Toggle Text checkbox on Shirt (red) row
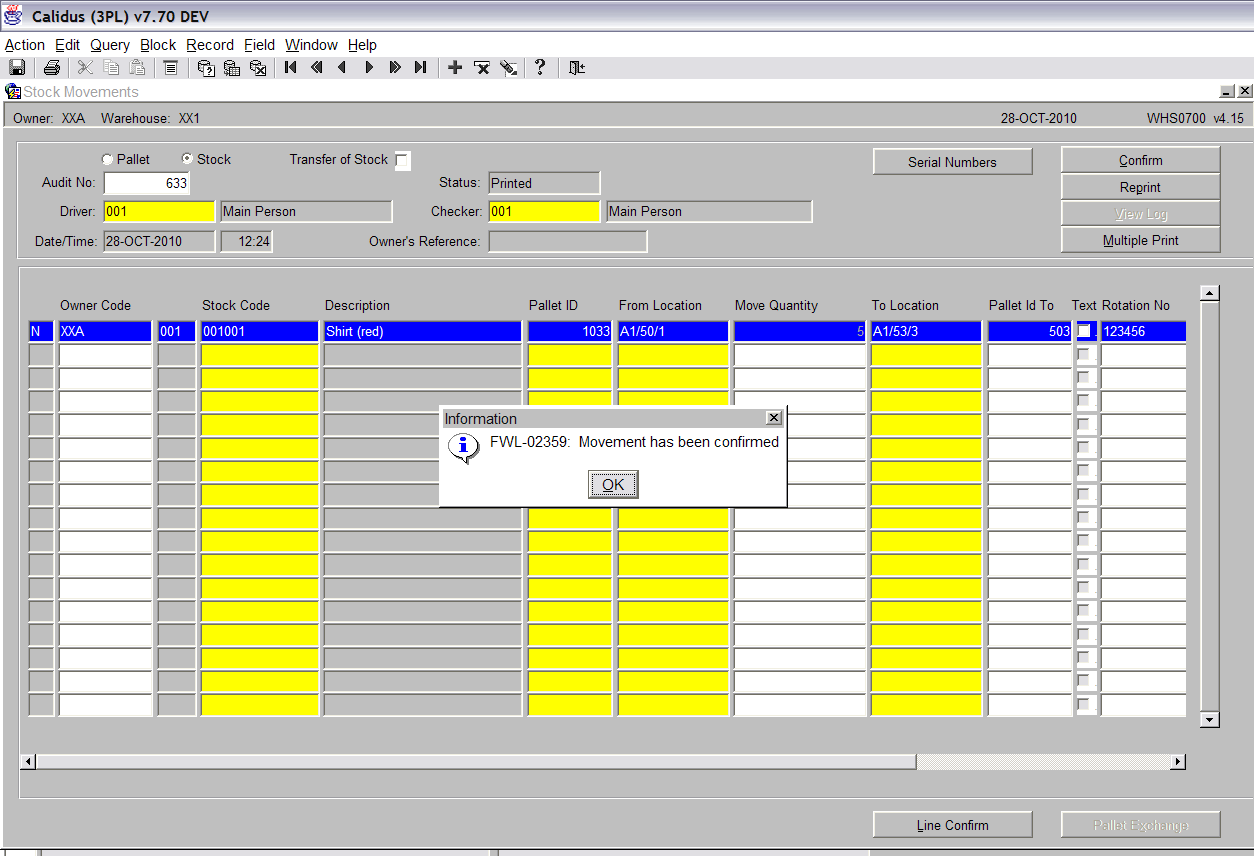This screenshot has width=1254, height=856. (x=1084, y=332)
